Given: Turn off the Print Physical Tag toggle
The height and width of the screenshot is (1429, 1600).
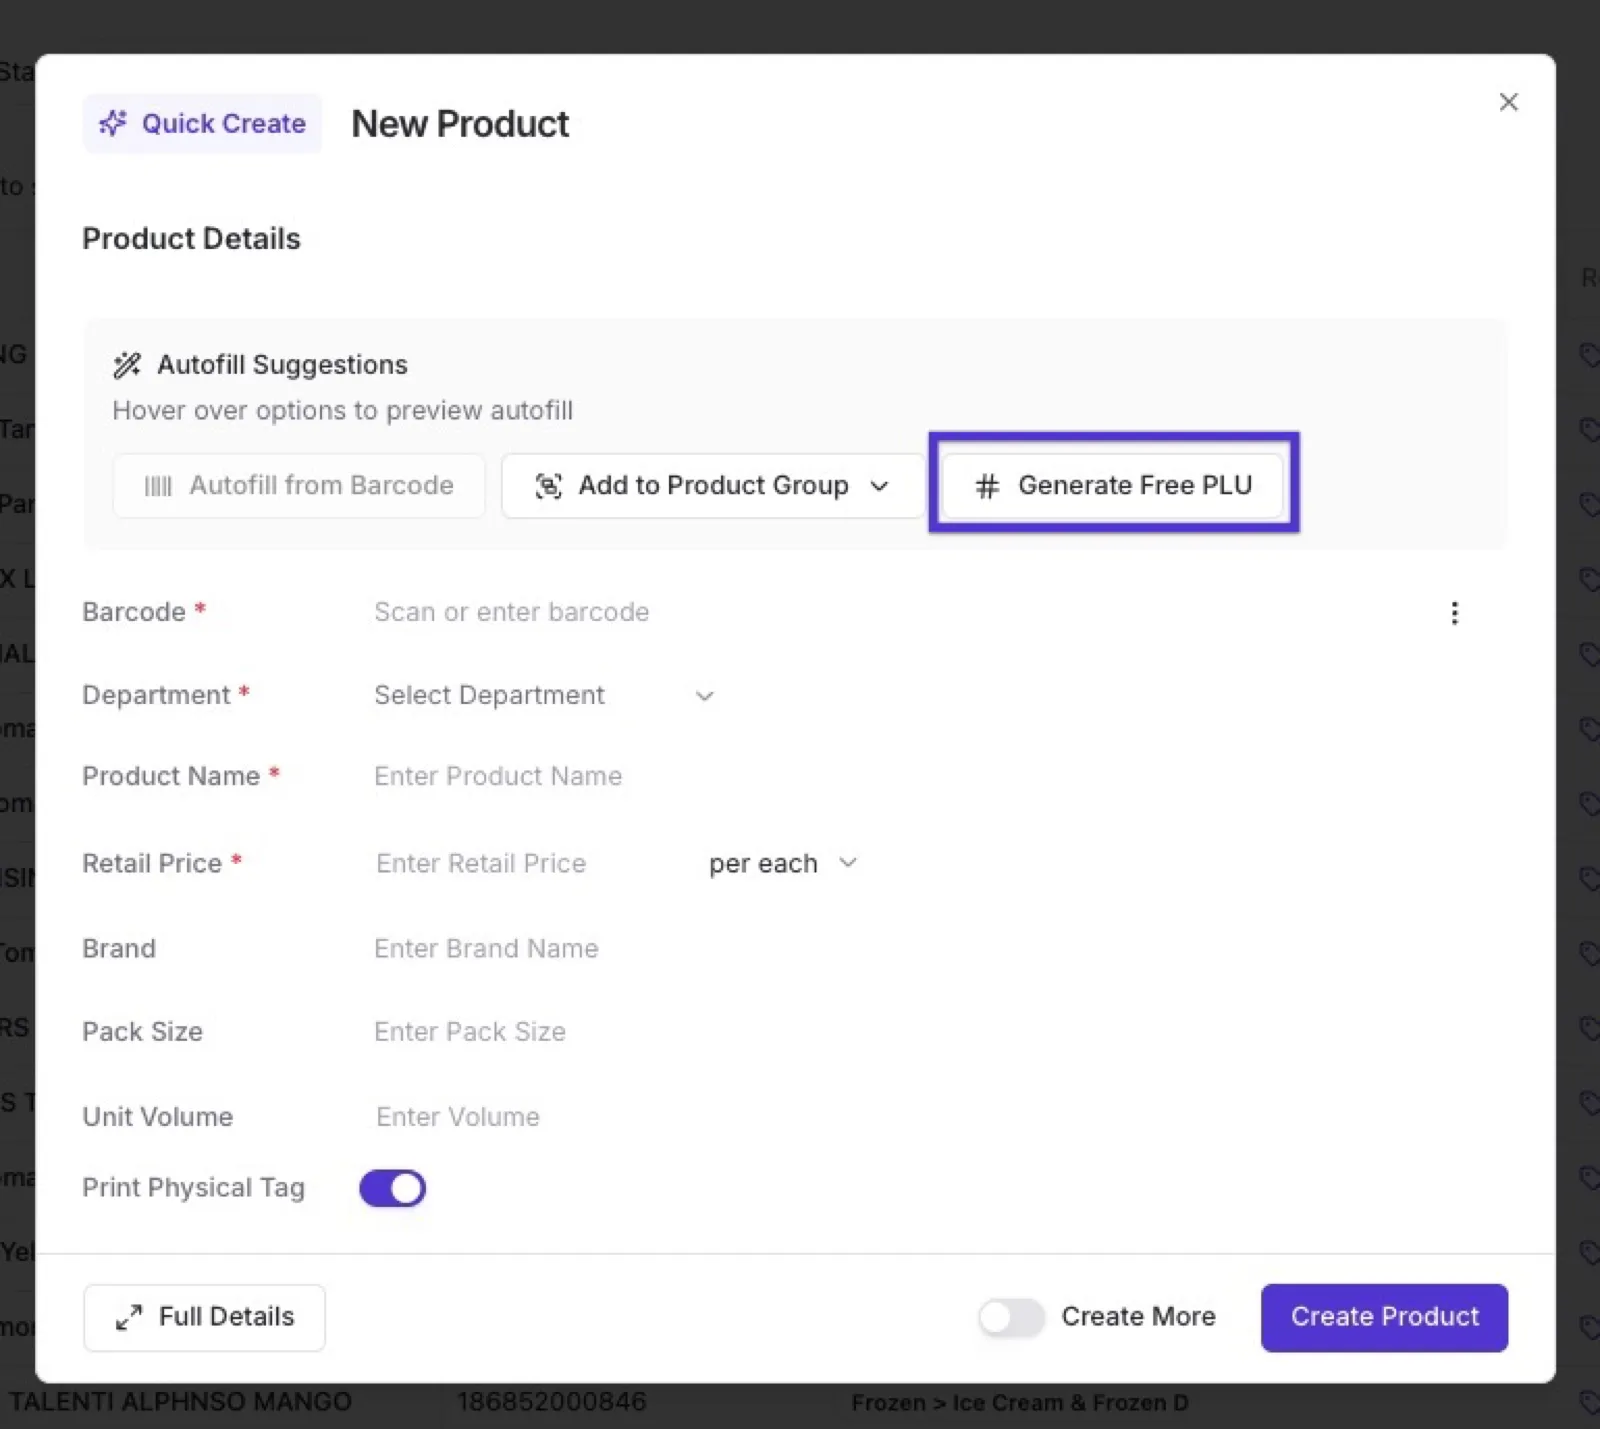Looking at the screenshot, I should (392, 1188).
